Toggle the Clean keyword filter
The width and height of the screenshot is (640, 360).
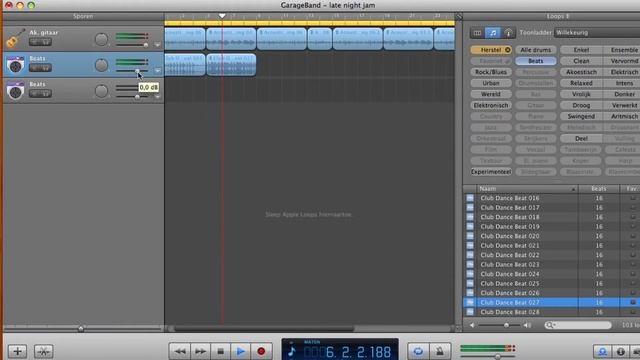click(581, 61)
